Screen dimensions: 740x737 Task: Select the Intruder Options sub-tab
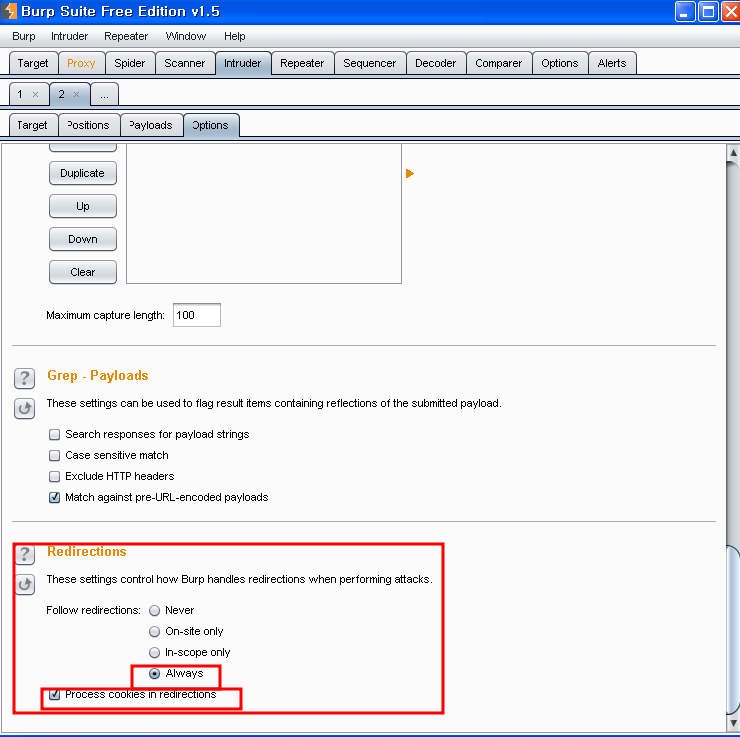[211, 125]
